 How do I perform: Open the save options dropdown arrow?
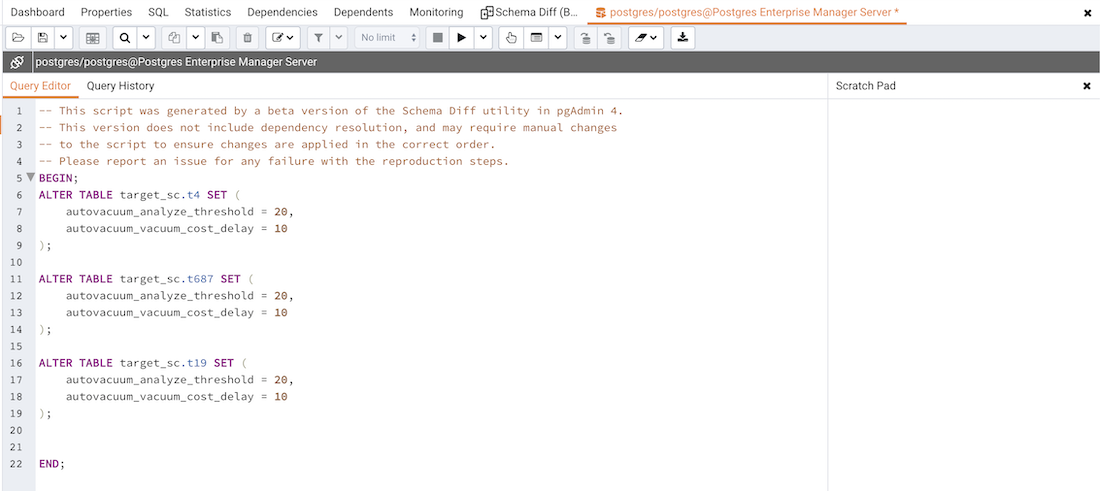click(x=63, y=38)
